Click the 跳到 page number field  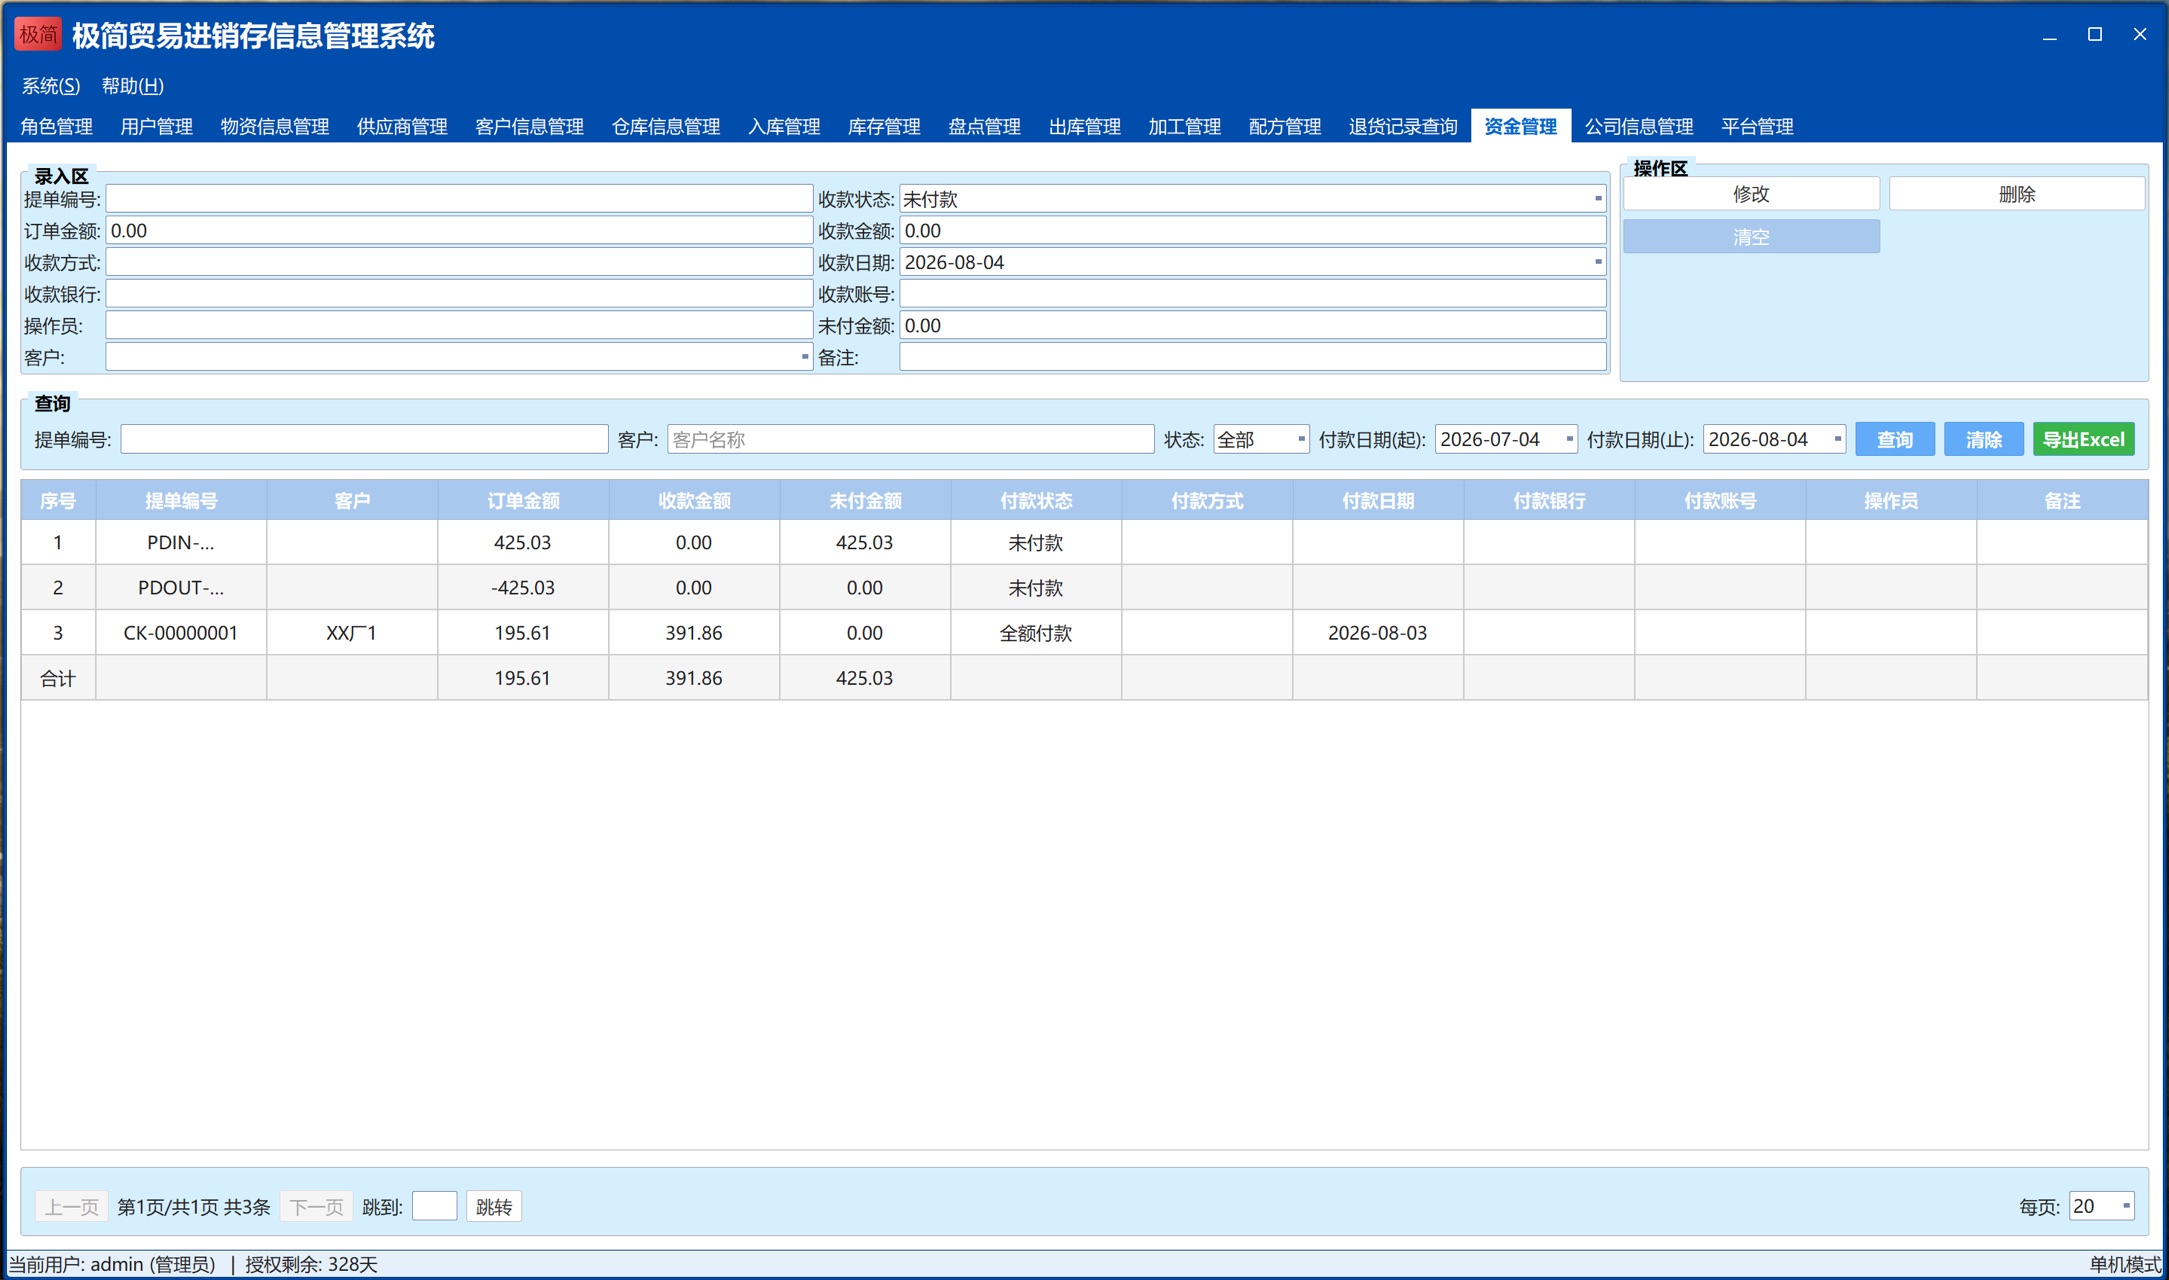[x=434, y=1206]
